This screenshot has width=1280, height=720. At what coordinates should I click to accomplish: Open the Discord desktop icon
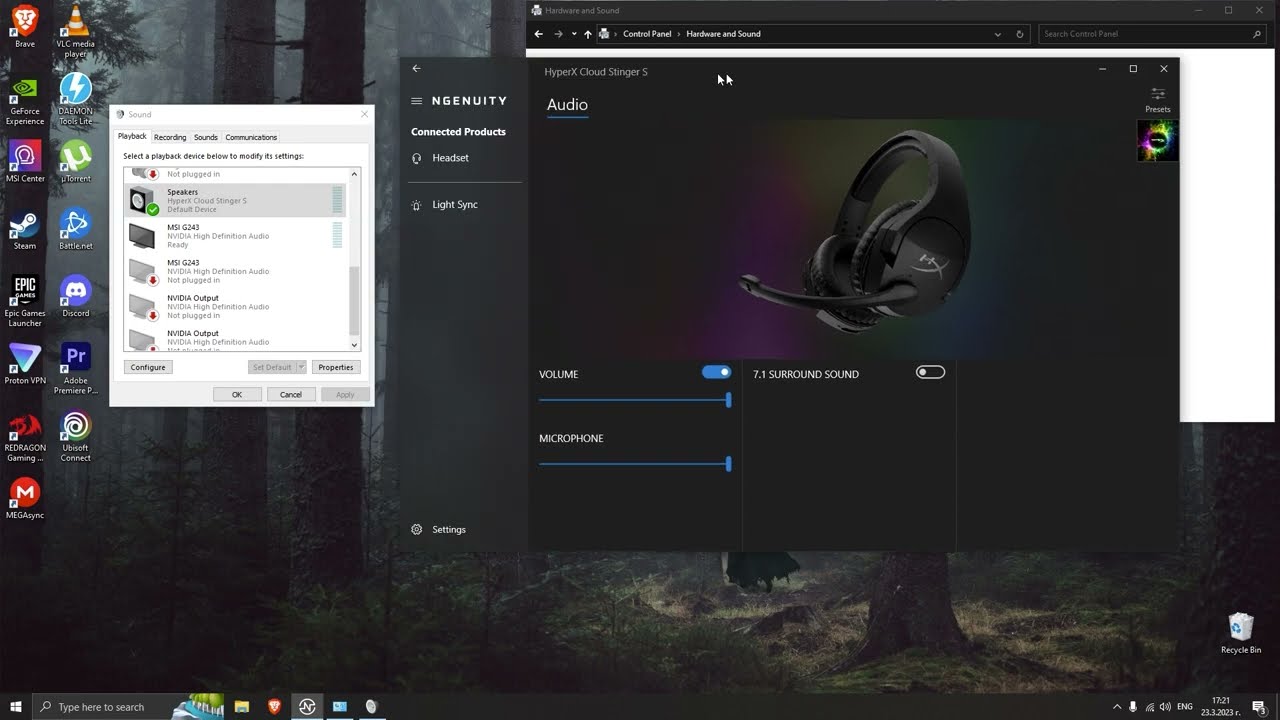(x=76, y=297)
